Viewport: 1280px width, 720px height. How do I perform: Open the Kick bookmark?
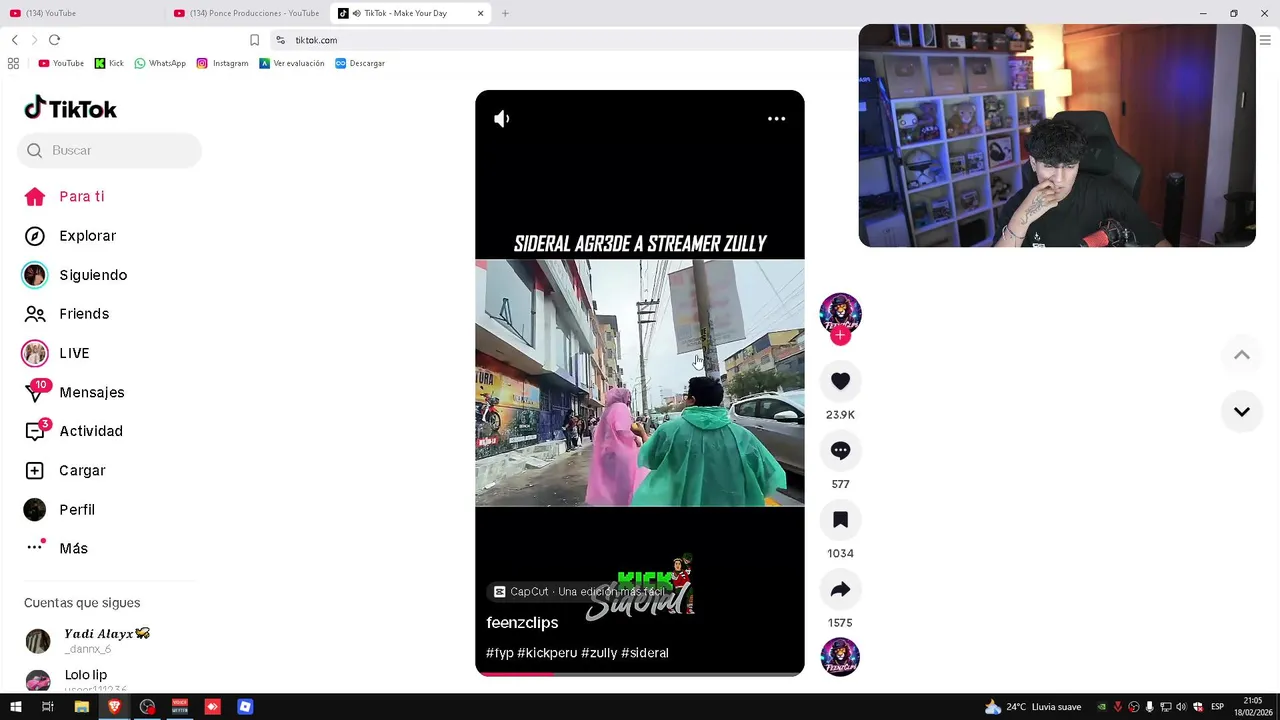109,63
